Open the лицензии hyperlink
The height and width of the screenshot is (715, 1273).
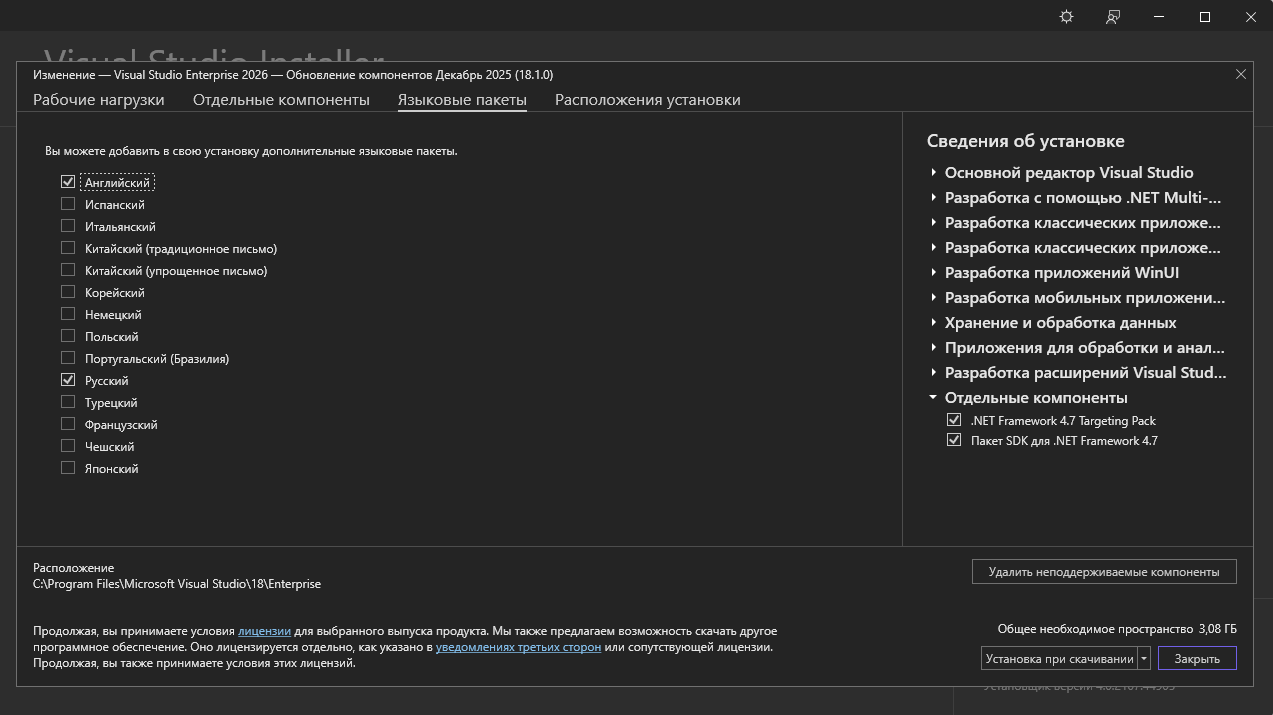(x=264, y=632)
